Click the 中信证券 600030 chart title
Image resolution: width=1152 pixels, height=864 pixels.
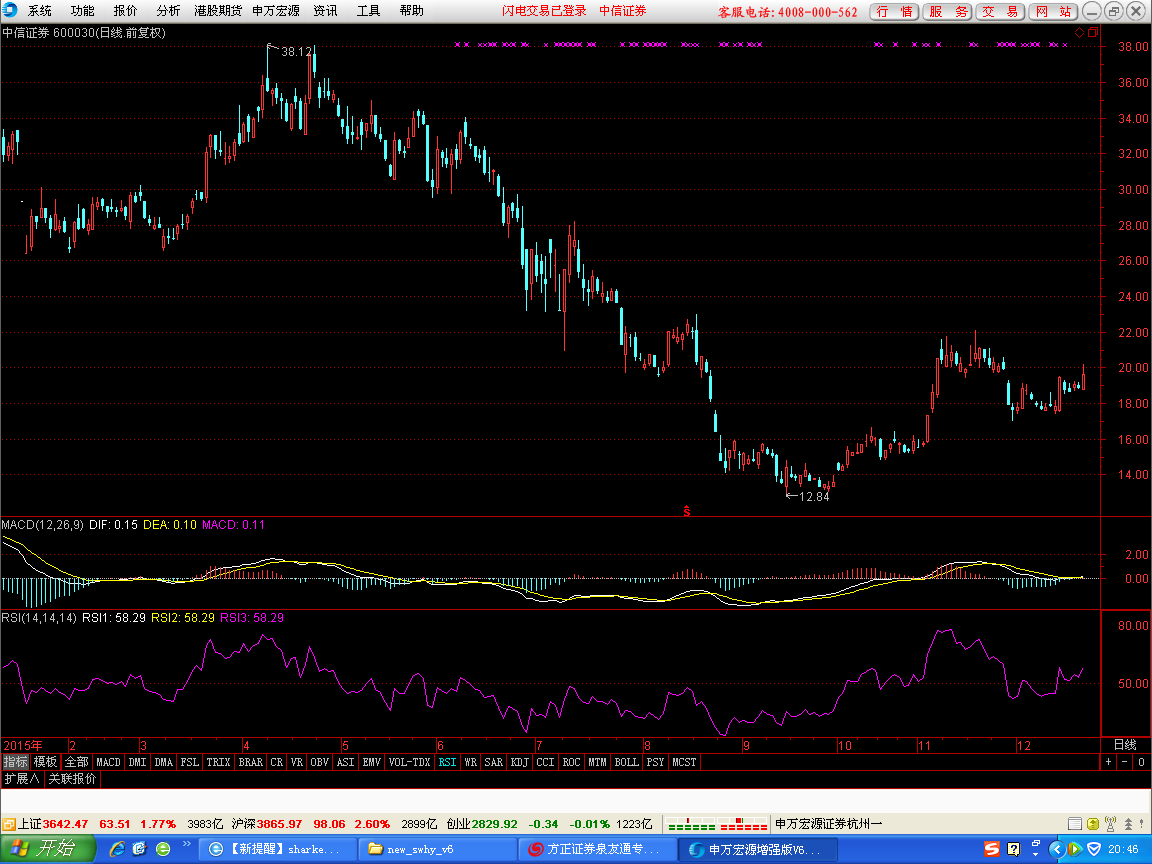coord(84,32)
